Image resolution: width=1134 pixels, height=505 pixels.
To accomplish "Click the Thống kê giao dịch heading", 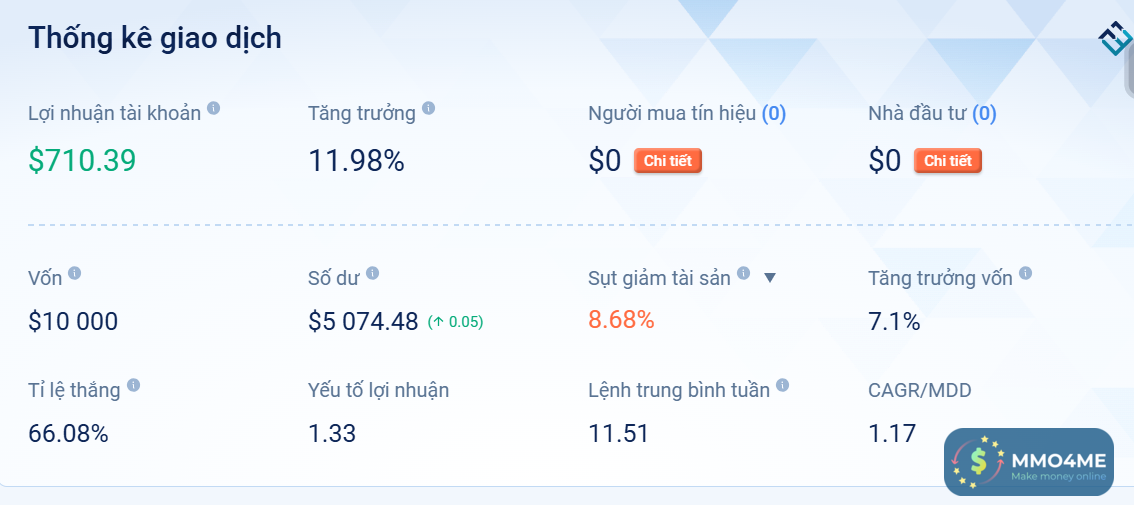I will pos(155,38).
